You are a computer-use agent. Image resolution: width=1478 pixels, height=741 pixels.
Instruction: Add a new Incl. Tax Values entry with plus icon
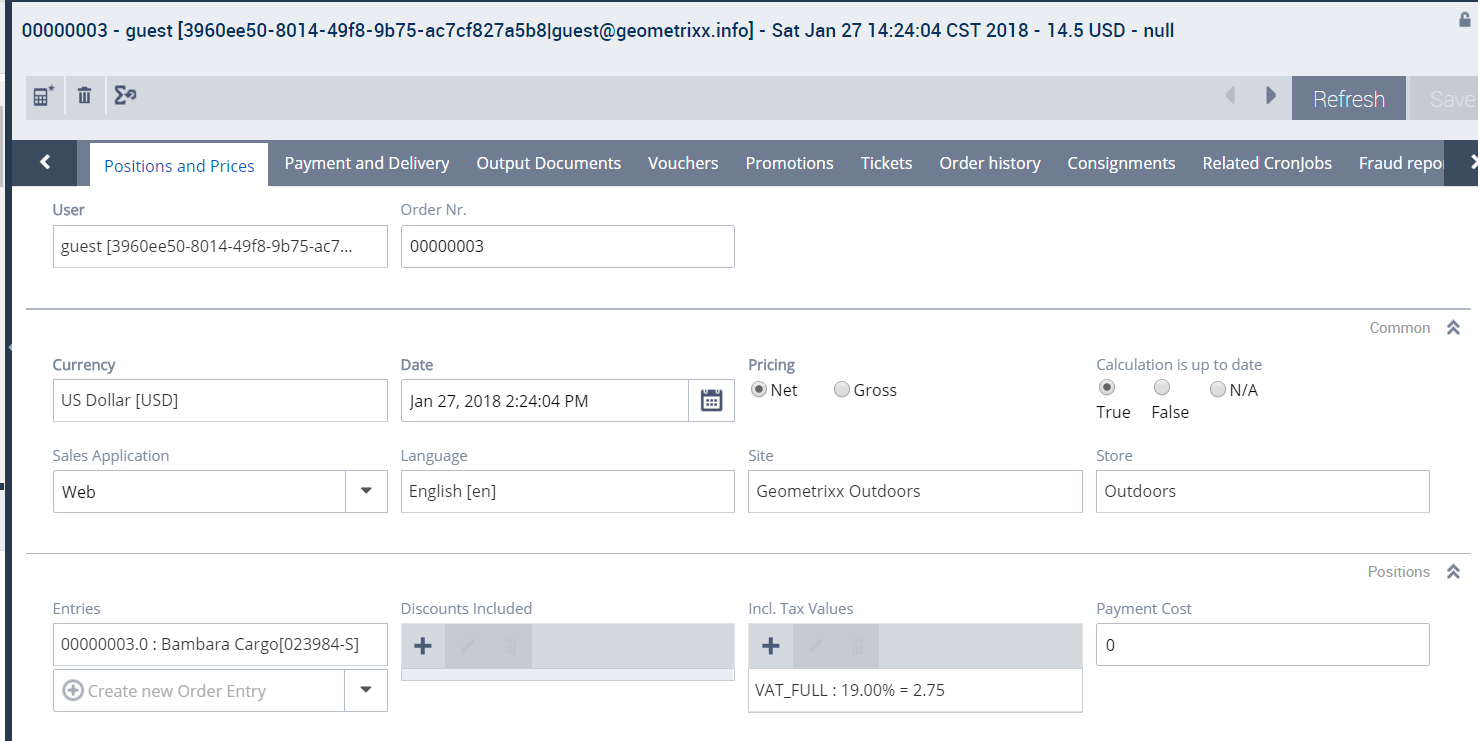pyautogui.click(x=771, y=645)
